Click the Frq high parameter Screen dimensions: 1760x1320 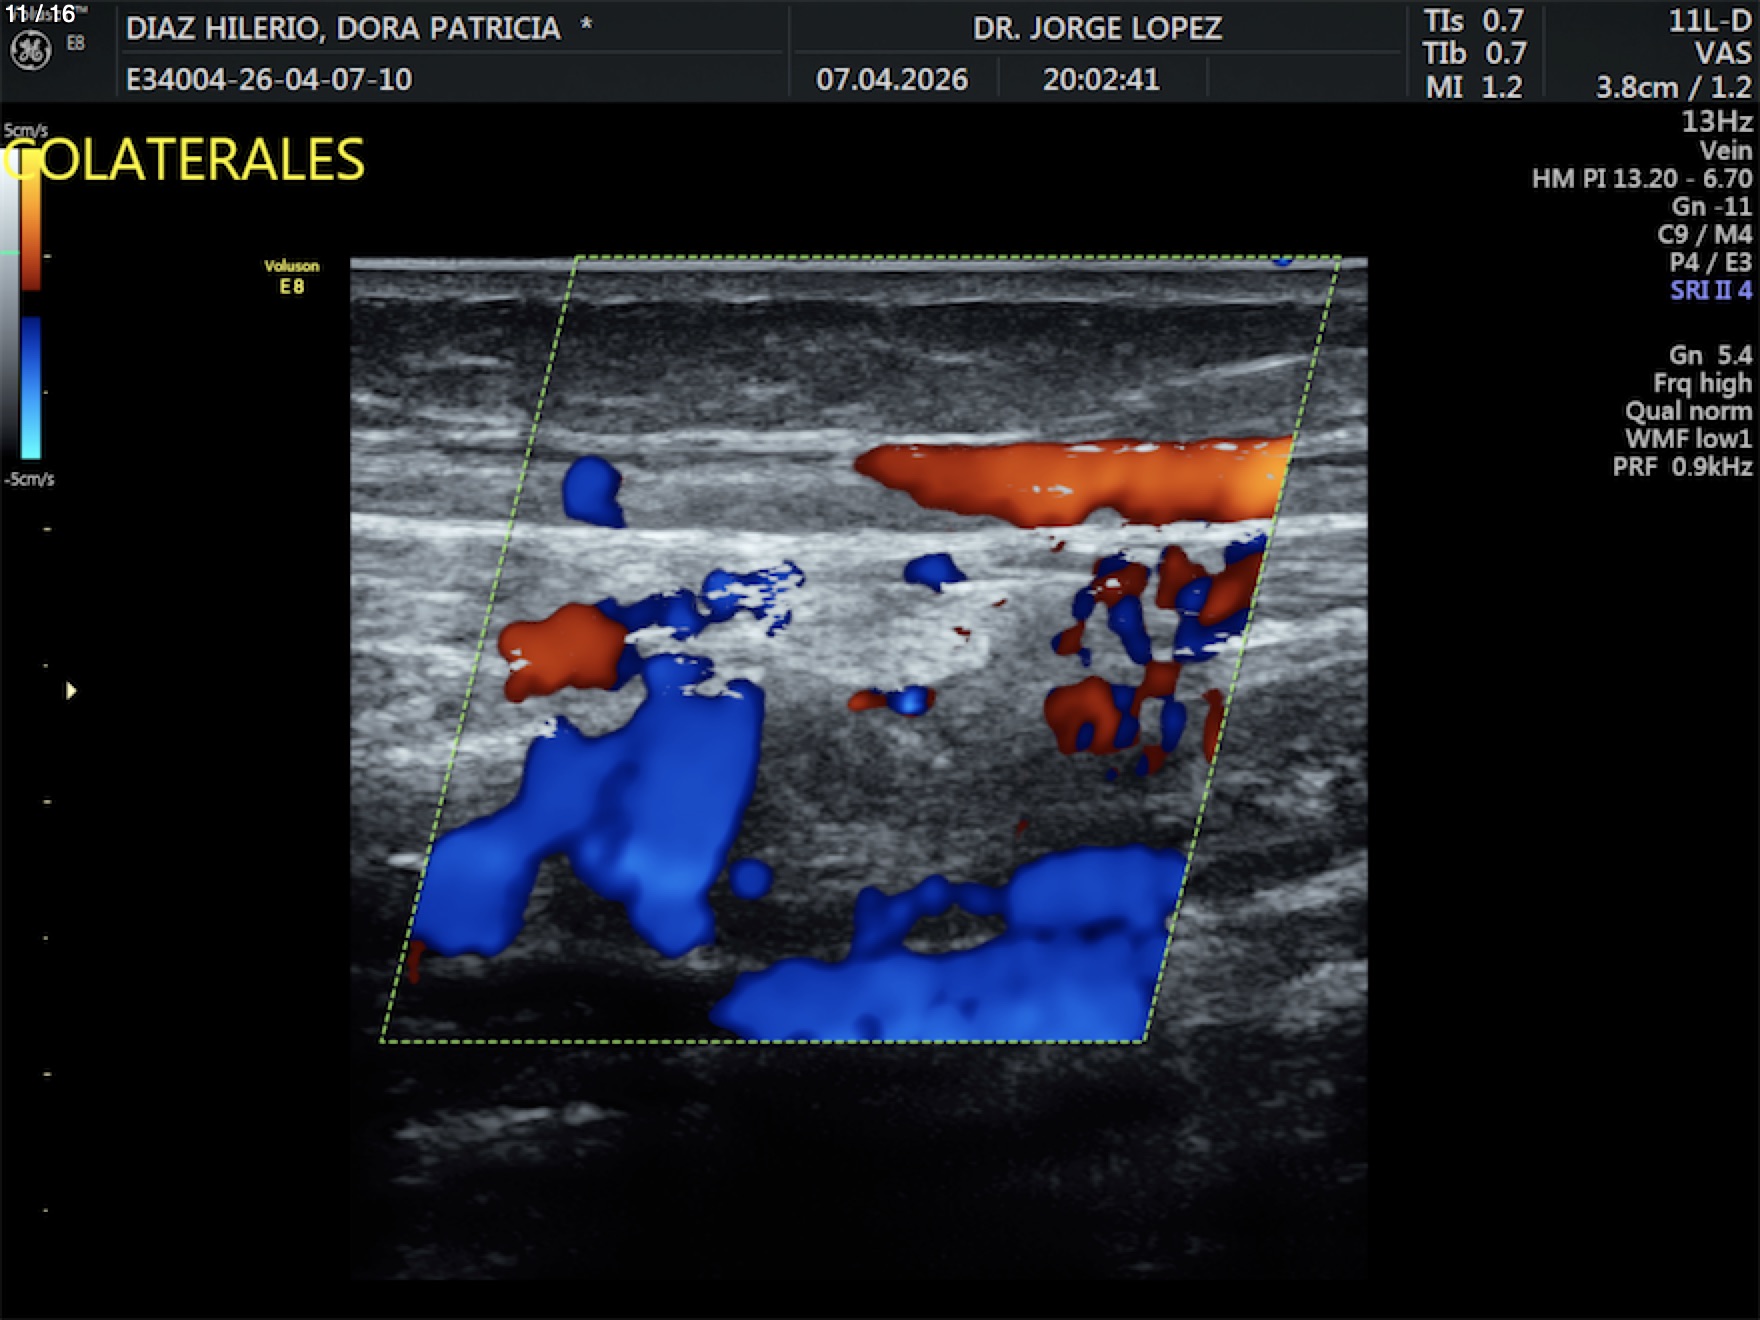[x=1701, y=383]
